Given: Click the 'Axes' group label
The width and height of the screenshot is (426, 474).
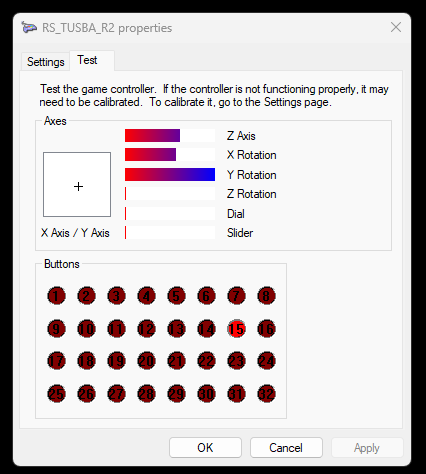Looking at the screenshot, I should coord(55,121).
